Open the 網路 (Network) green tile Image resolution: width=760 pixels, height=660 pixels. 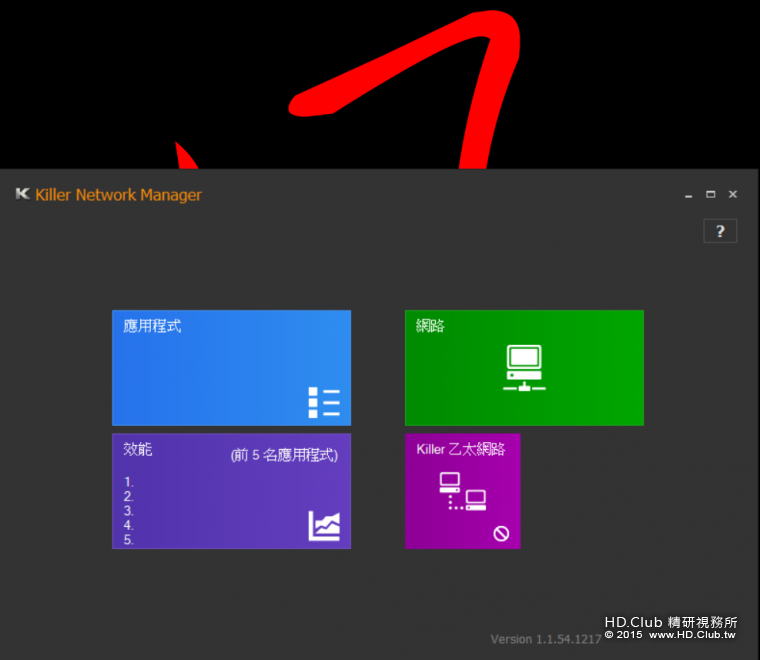point(524,368)
